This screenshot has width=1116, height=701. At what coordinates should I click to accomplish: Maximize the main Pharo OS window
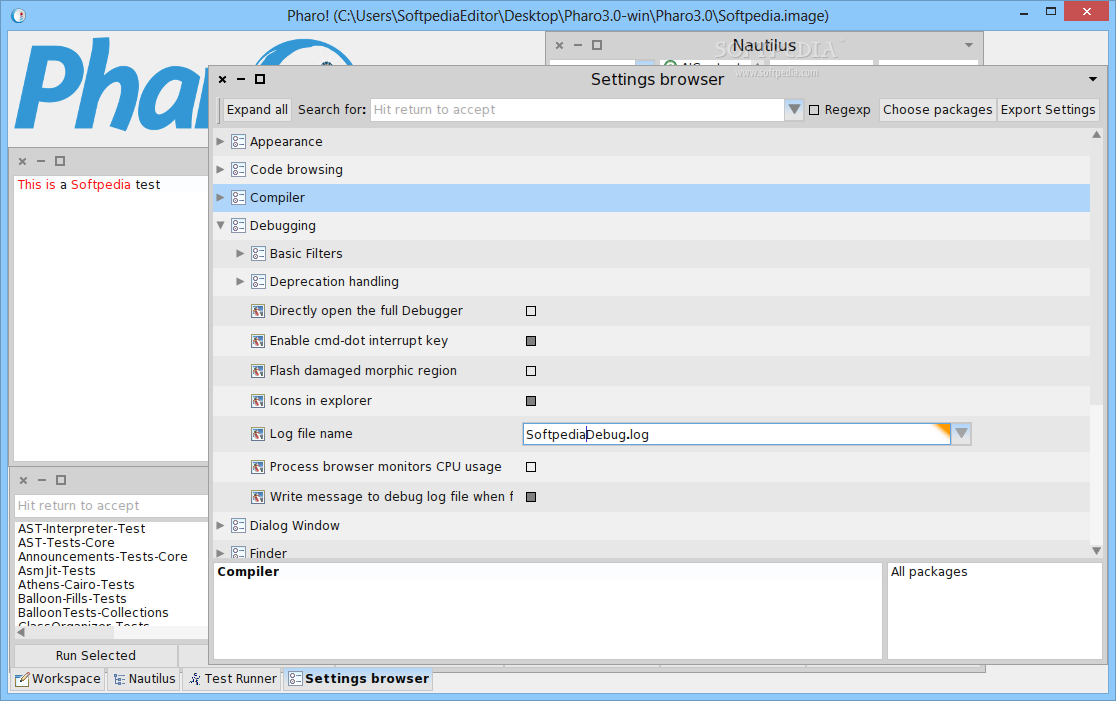pyautogui.click(x=1051, y=11)
